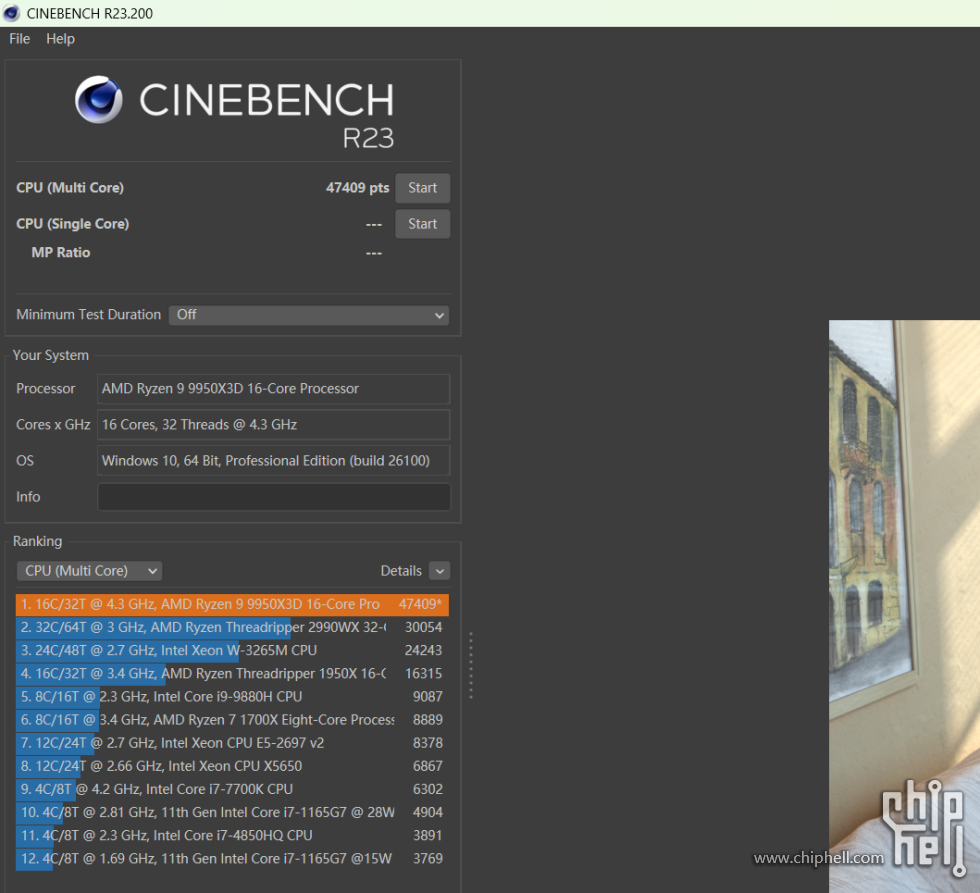980x893 pixels.
Task: Click the empty Info input field
Action: [274, 497]
